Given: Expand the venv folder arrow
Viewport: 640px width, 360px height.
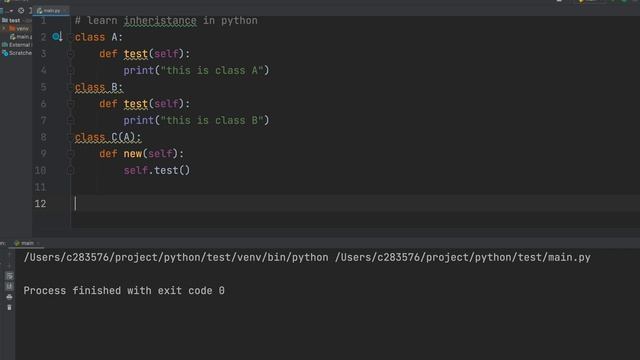Looking at the screenshot, I should (4, 29).
